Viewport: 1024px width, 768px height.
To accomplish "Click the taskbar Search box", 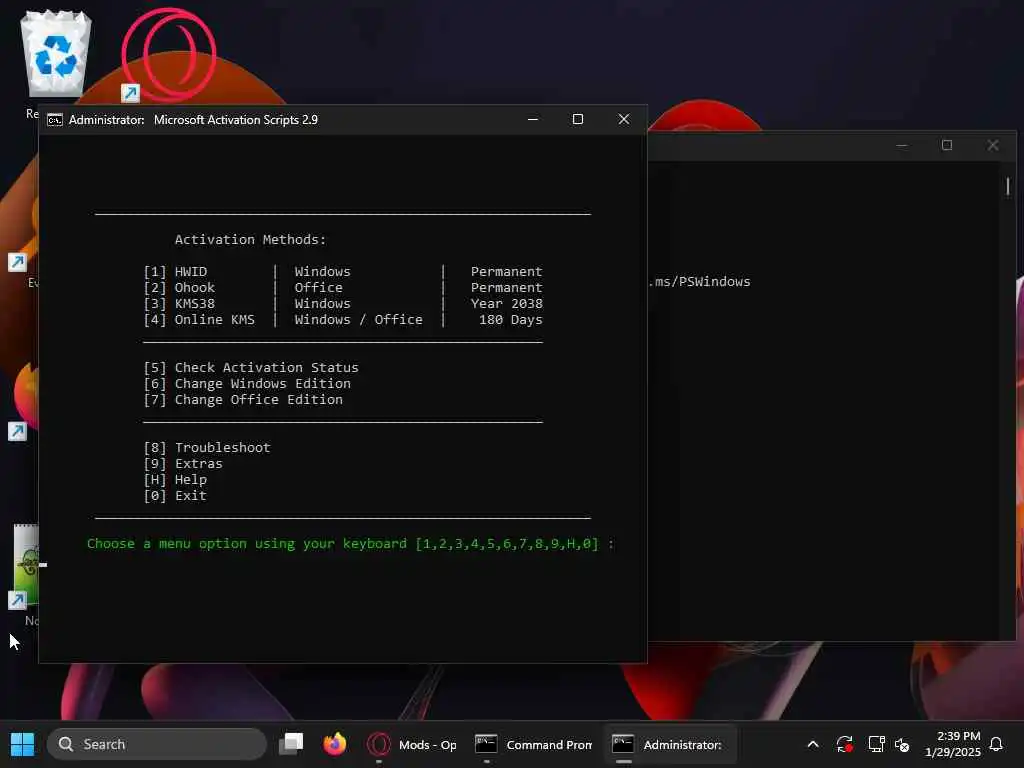I will (157, 744).
